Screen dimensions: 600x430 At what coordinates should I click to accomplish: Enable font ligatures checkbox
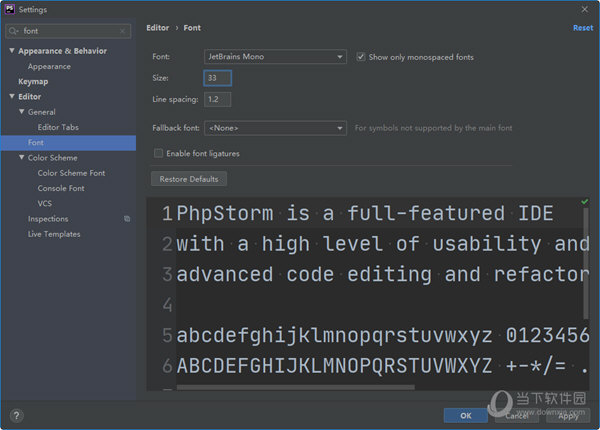coord(158,153)
